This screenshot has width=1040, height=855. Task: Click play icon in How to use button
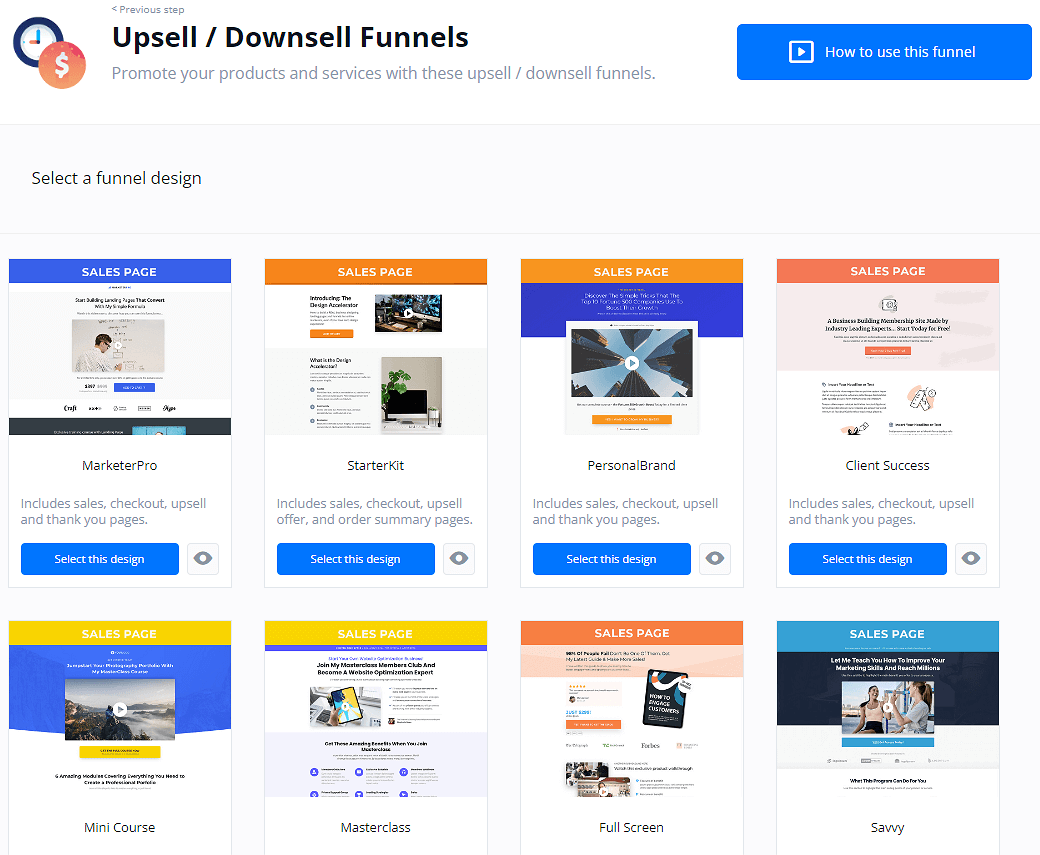click(801, 52)
